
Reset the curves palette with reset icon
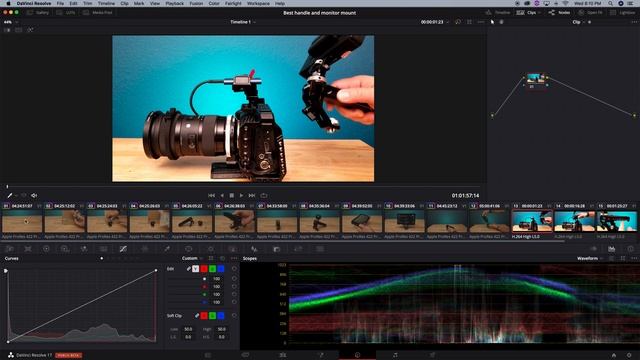tap(222, 258)
